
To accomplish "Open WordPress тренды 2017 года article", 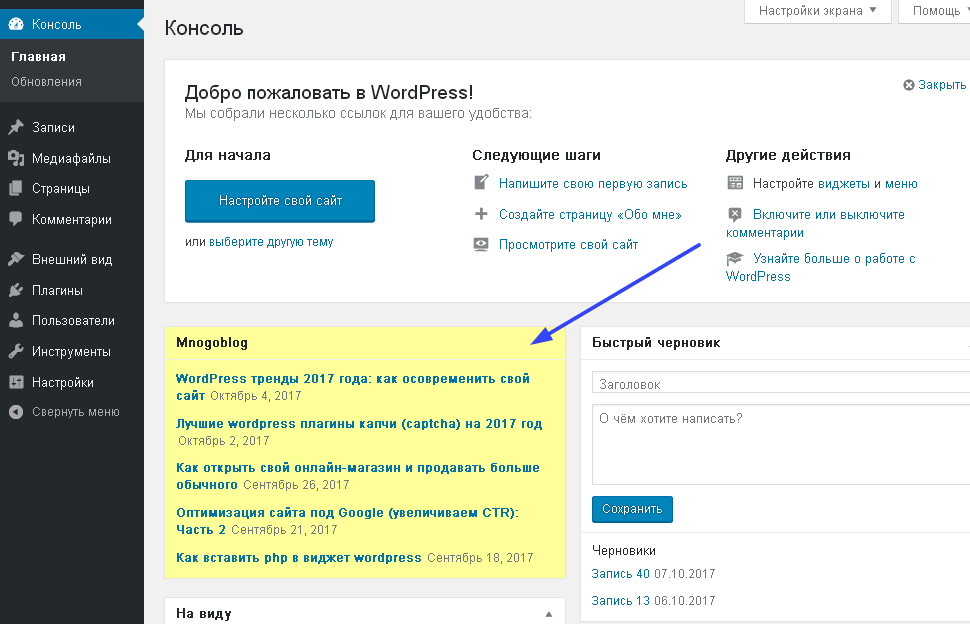I will point(353,387).
